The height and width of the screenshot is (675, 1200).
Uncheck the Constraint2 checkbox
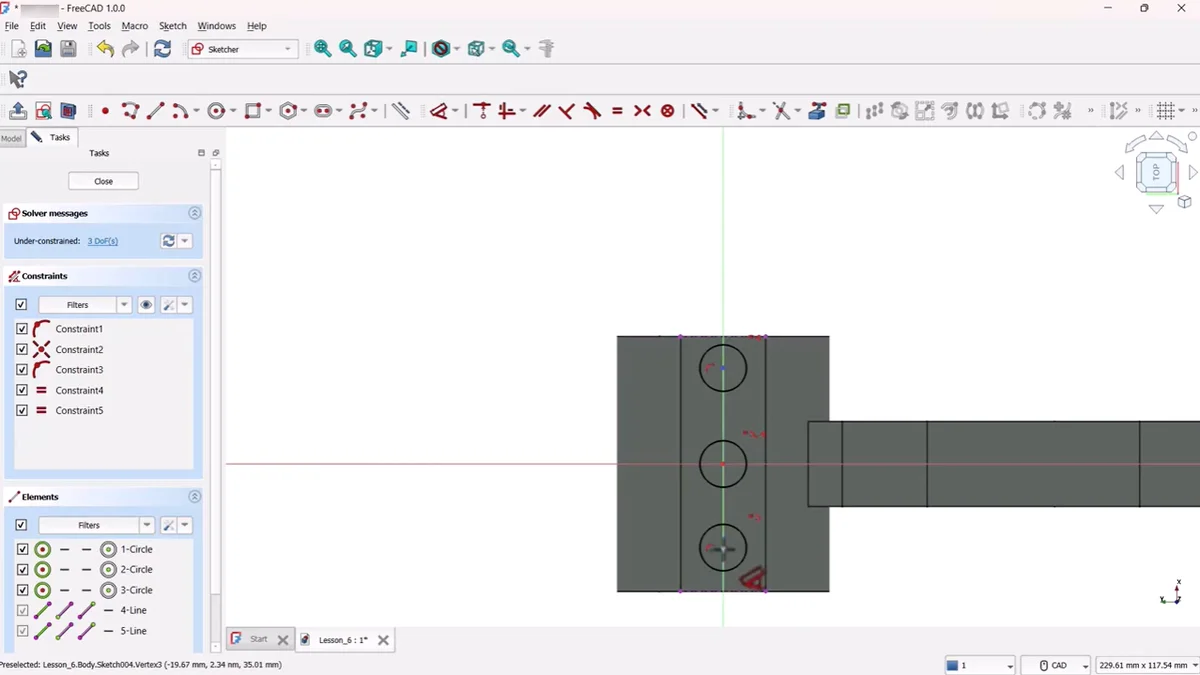[22, 350]
